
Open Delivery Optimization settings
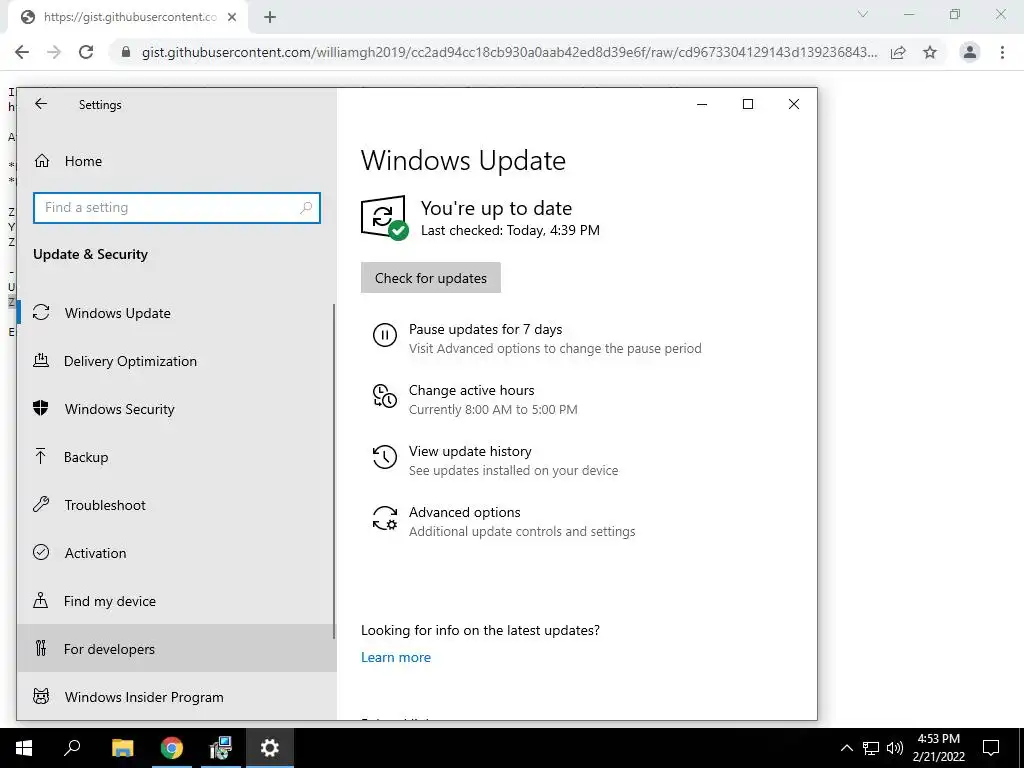point(176,361)
